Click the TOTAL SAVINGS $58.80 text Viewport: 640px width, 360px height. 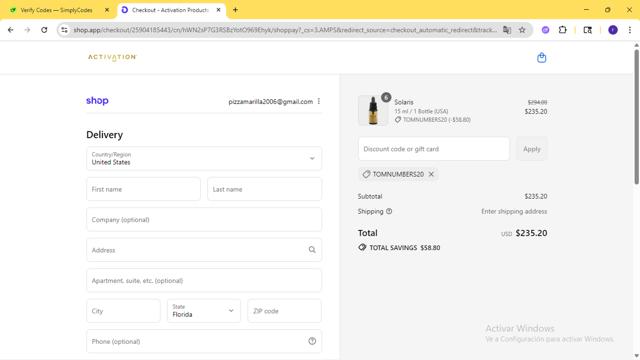(x=404, y=248)
